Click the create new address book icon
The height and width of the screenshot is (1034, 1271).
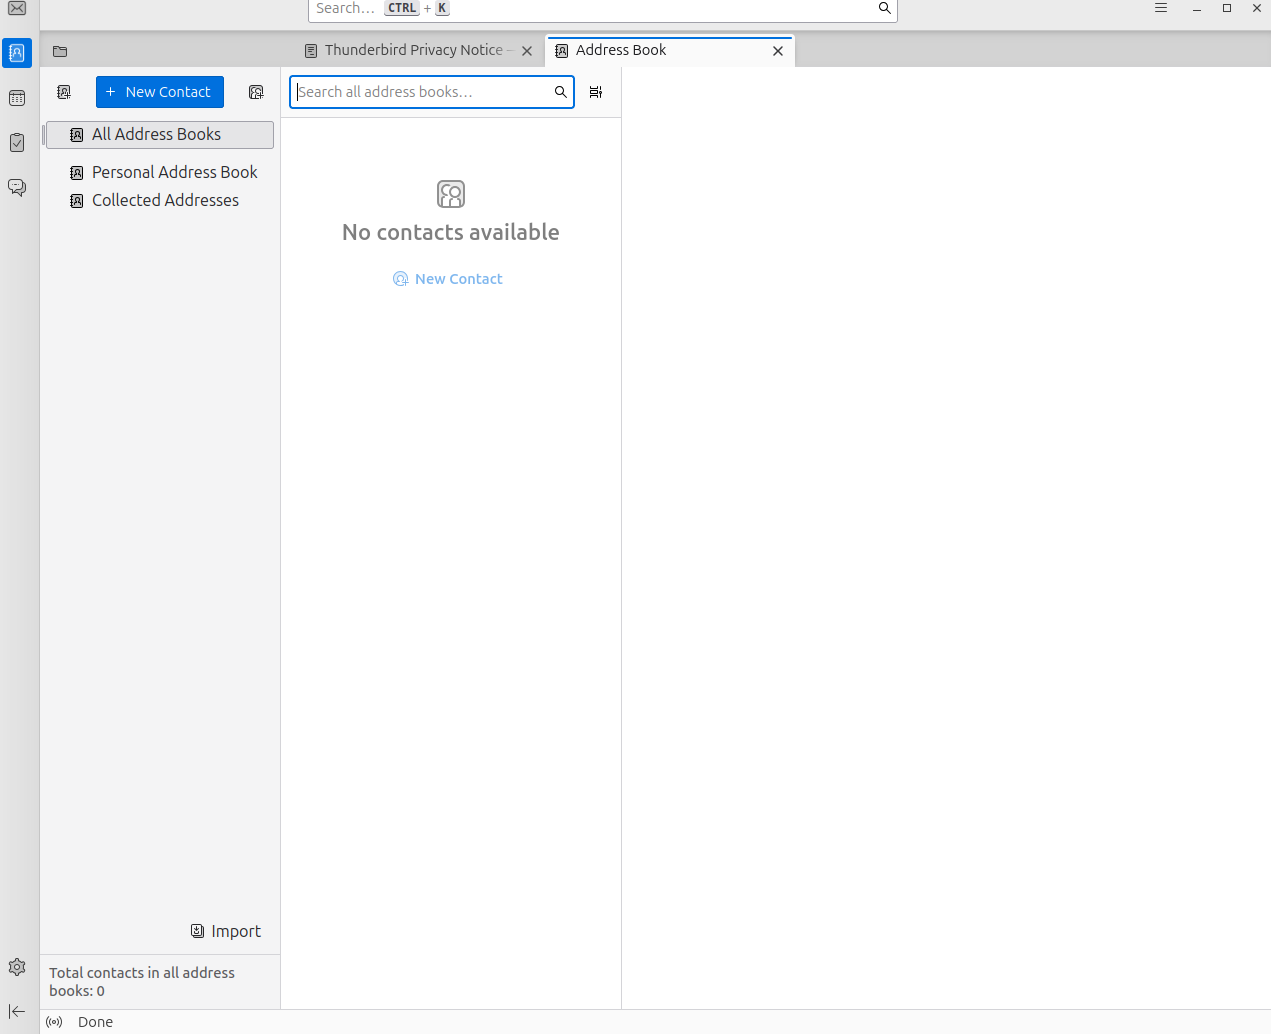pyautogui.click(x=64, y=92)
